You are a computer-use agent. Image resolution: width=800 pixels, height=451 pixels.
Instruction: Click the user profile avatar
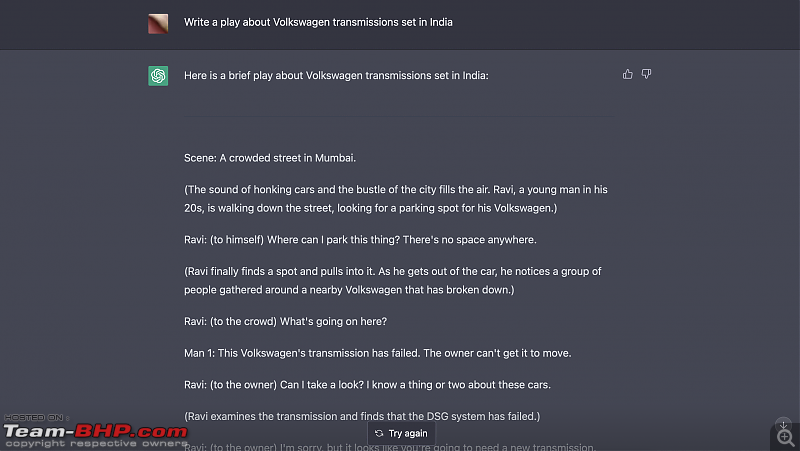pos(158,23)
